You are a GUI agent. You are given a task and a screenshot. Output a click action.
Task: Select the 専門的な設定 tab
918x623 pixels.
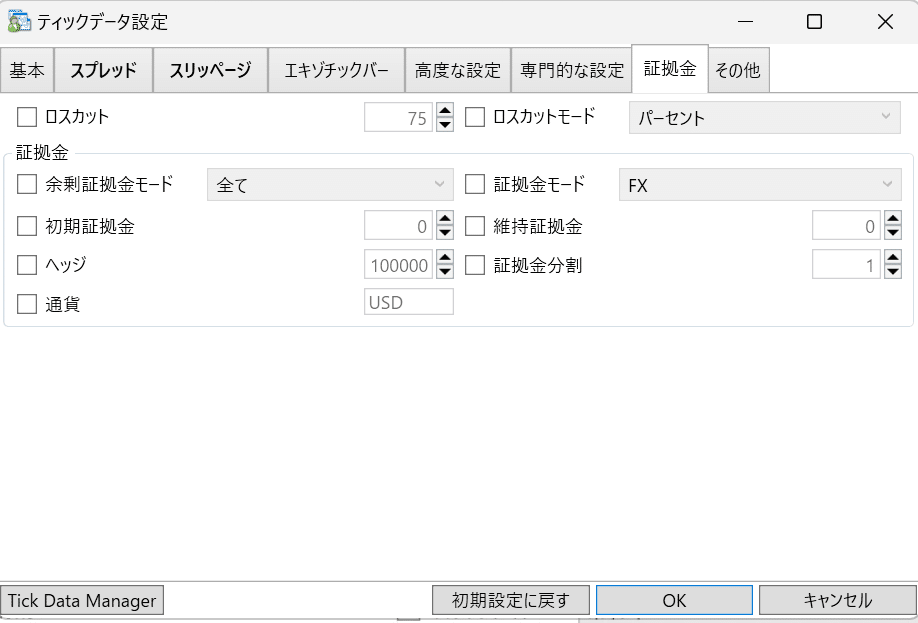[571, 70]
